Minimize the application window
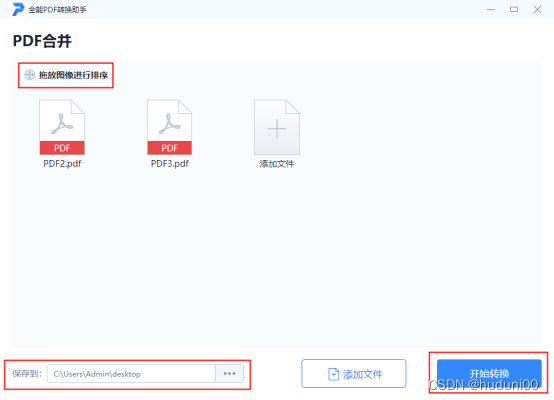Viewport: 554px width, 400px height. tap(491, 10)
